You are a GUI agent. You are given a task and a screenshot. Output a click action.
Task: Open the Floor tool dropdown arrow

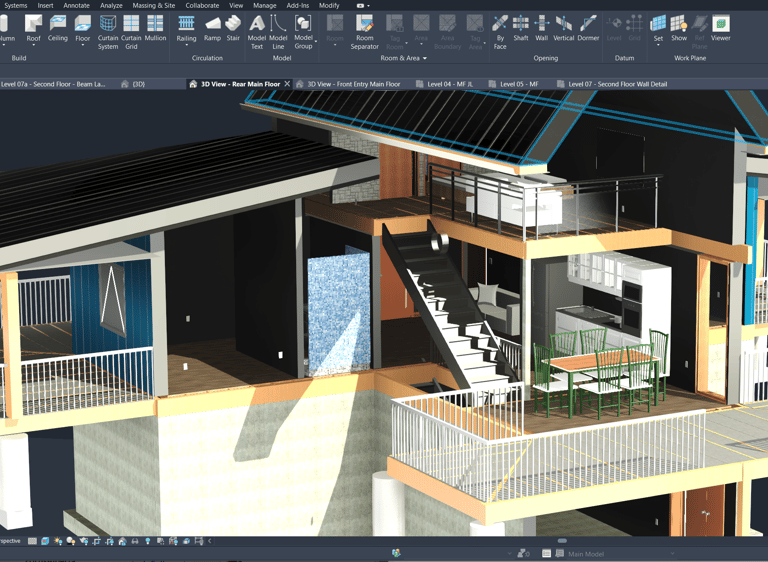pyautogui.click(x=82, y=46)
